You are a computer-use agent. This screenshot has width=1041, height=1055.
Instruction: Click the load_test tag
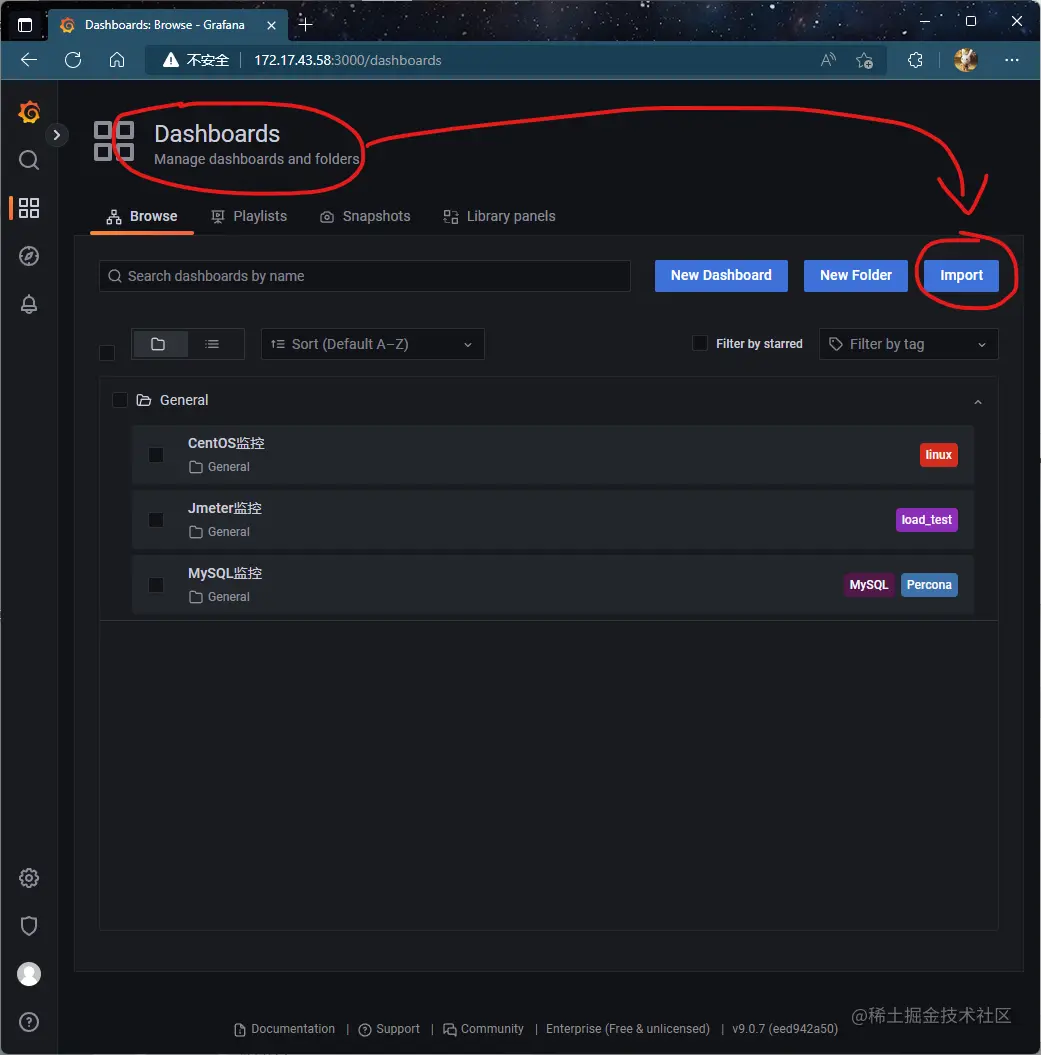[x=926, y=520]
